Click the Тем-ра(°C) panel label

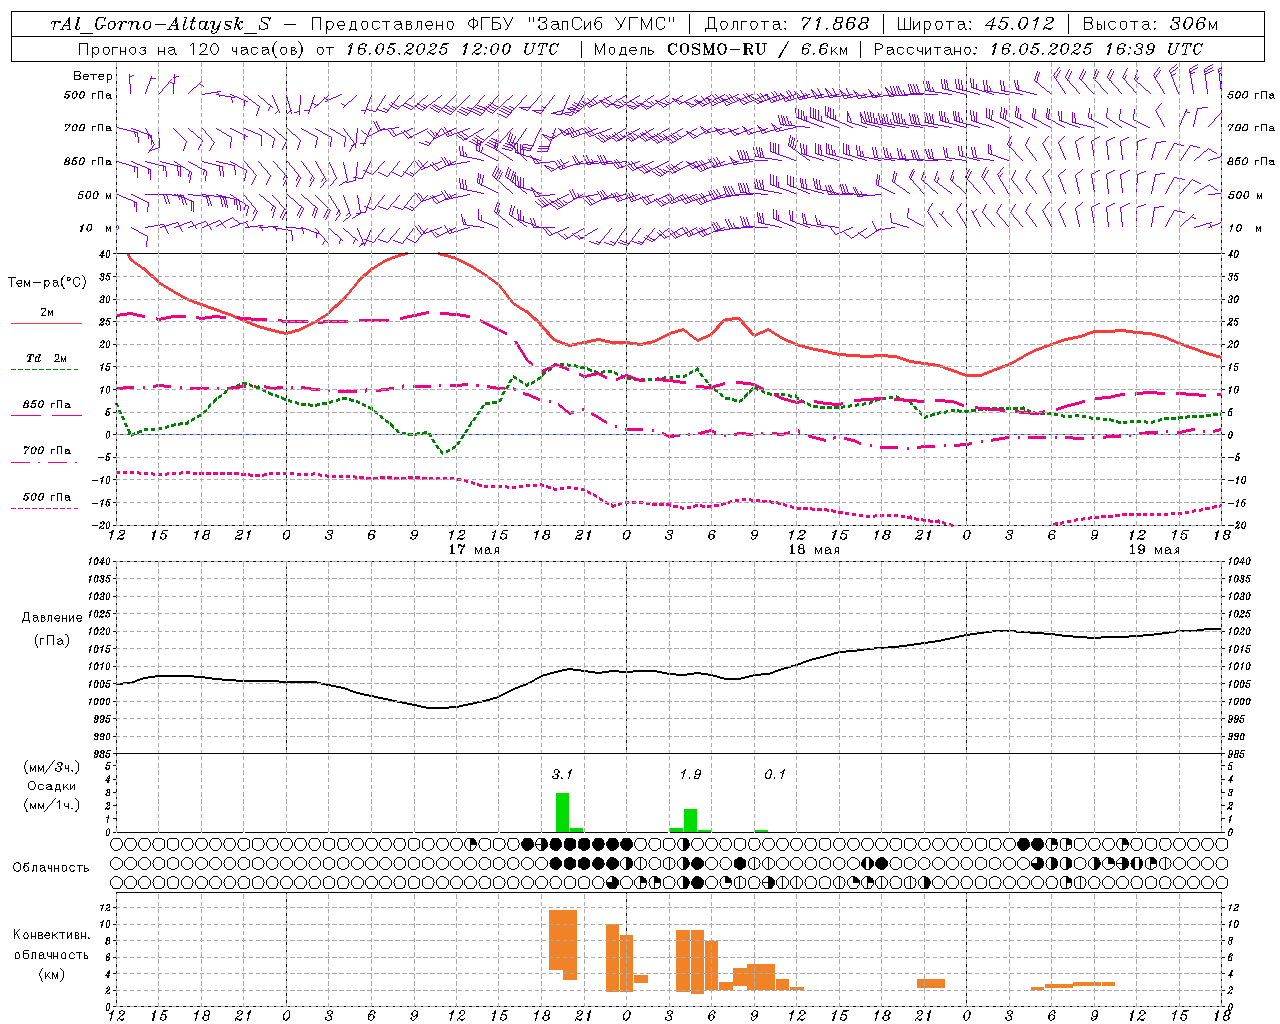click(x=47, y=283)
